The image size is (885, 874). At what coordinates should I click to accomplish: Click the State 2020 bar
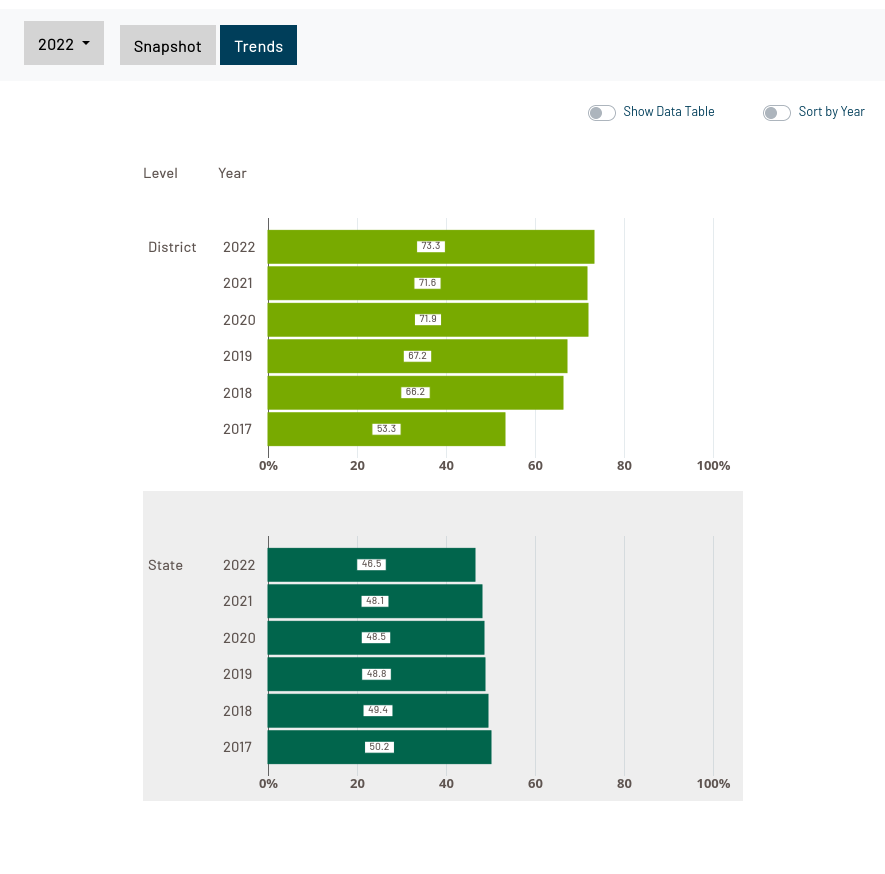[310, 638]
